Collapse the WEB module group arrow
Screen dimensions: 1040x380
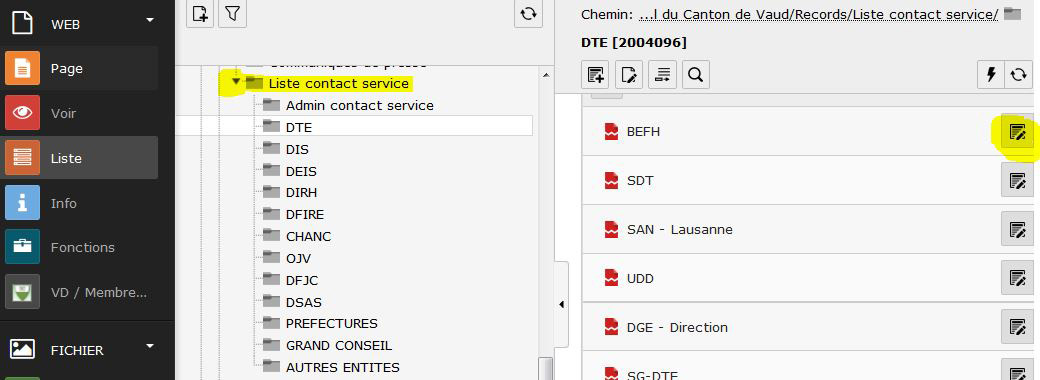(x=150, y=20)
